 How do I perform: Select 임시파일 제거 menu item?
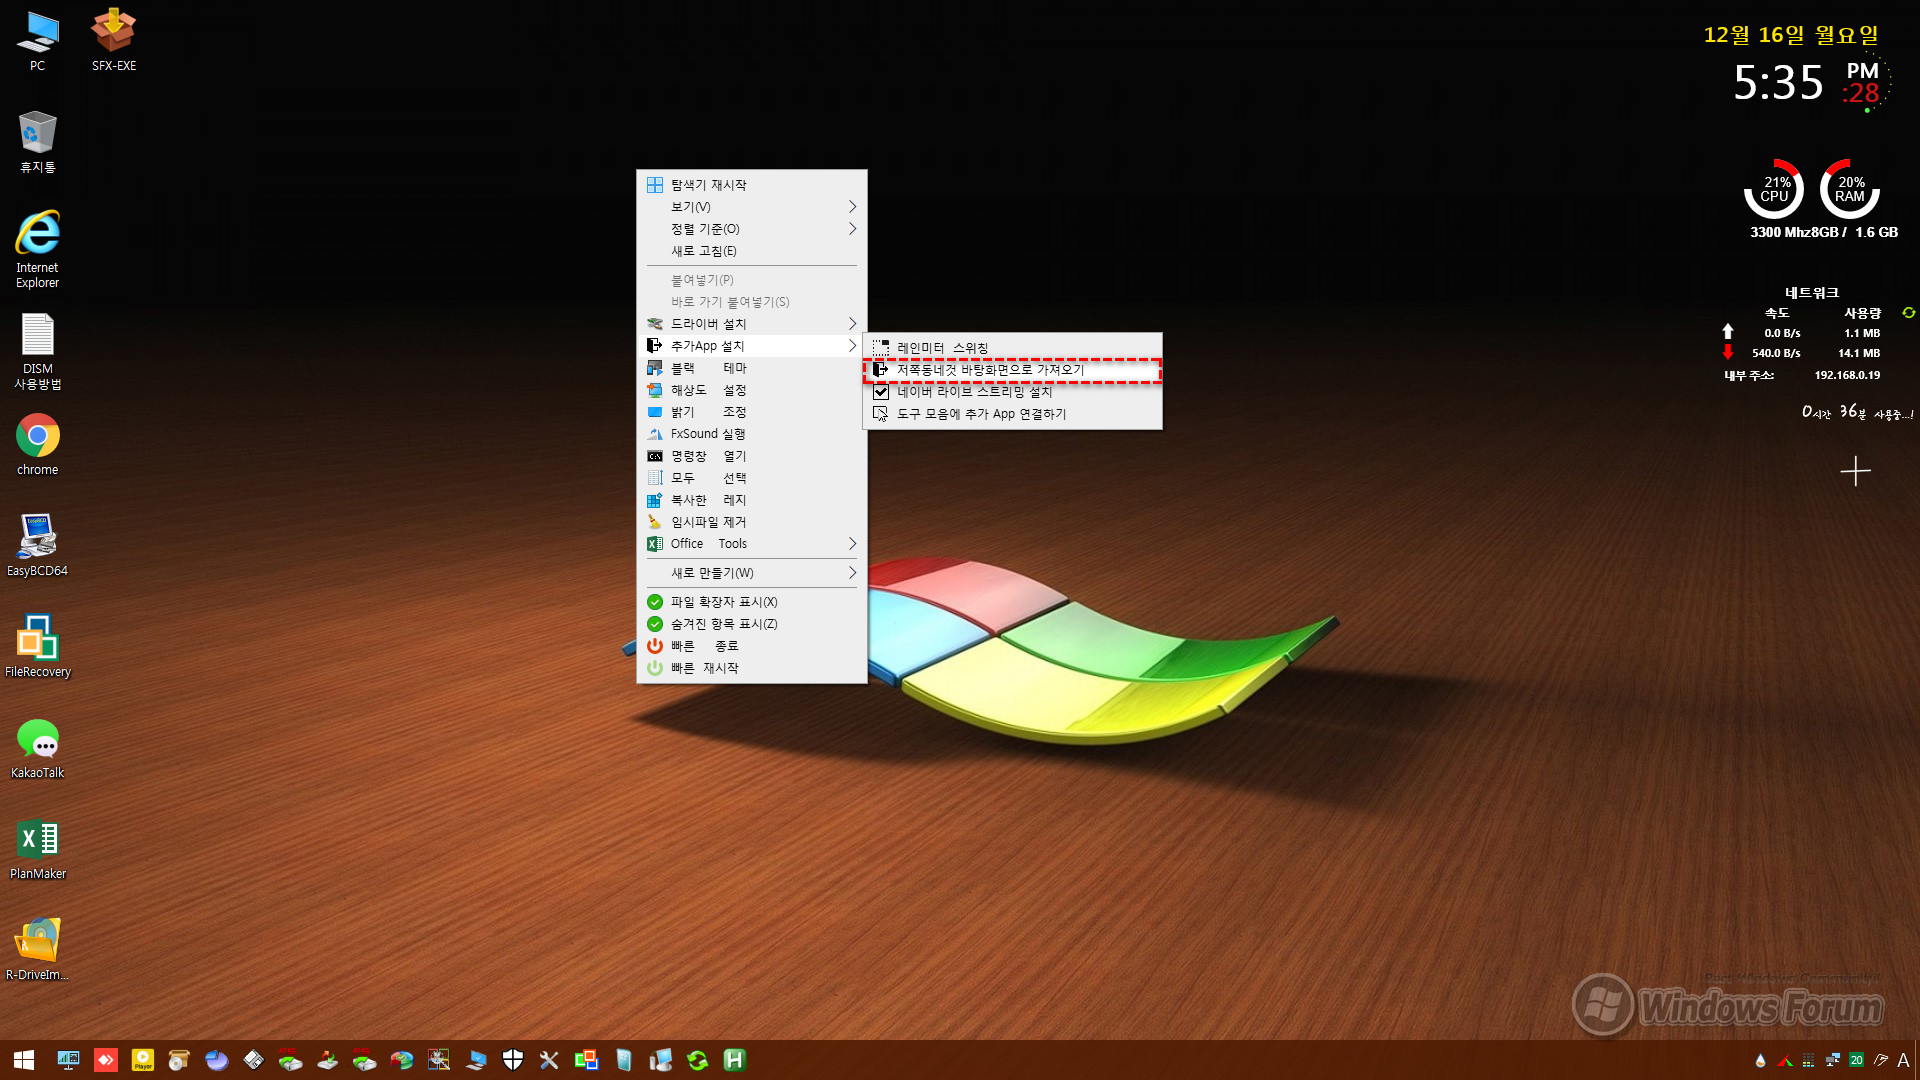[751, 522]
